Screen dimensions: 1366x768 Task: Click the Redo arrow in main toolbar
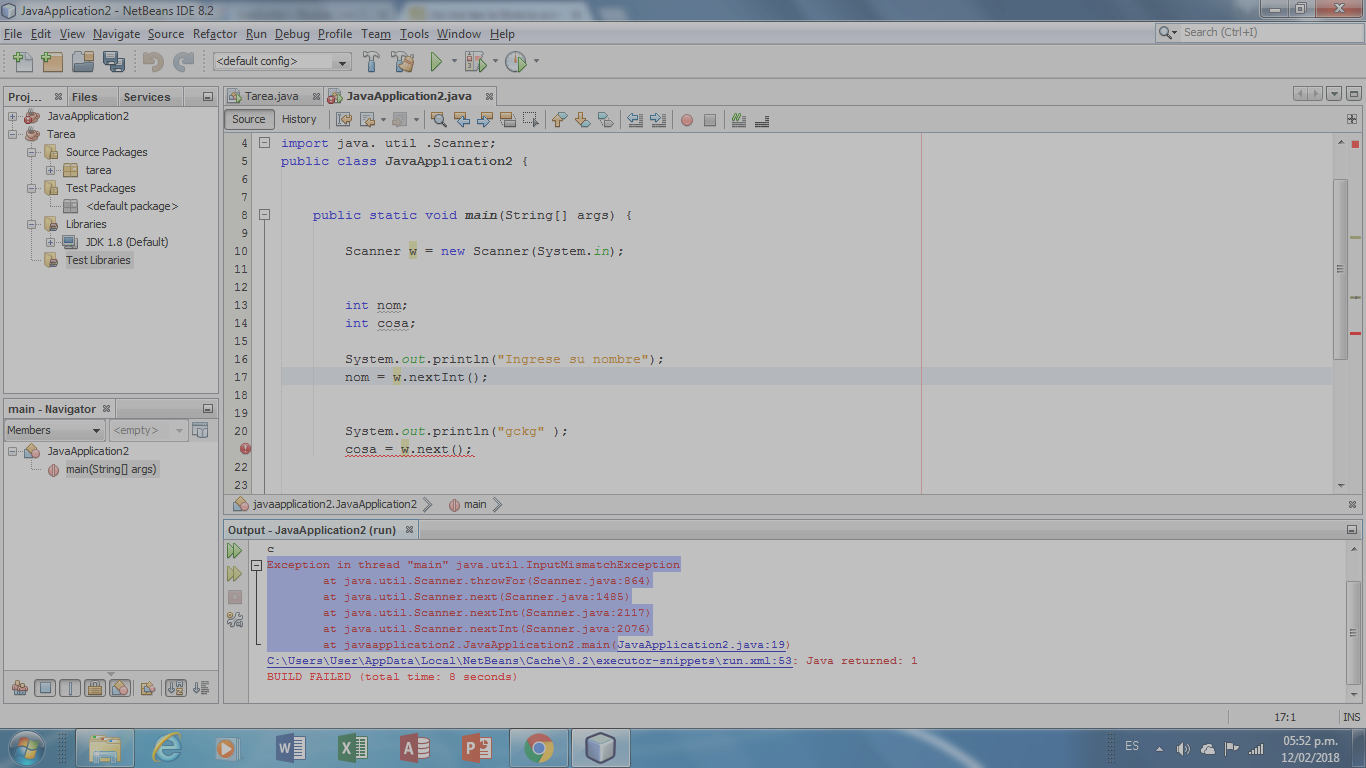(183, 62)
